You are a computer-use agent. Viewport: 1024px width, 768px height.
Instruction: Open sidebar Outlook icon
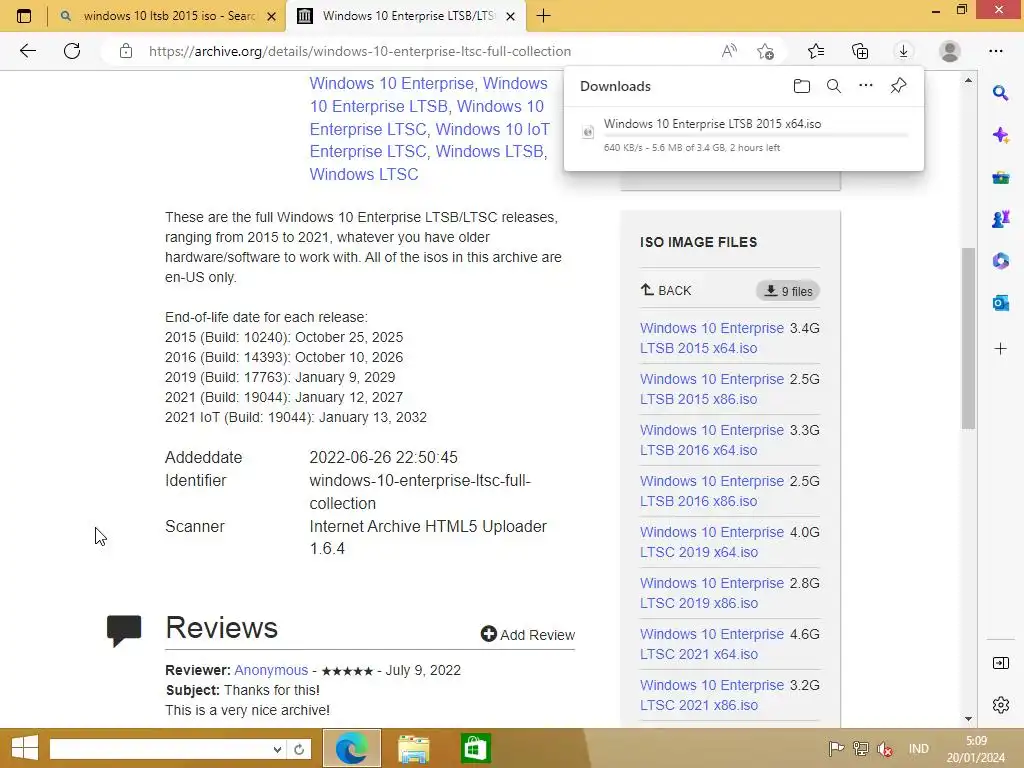[x=1000, y=302]
